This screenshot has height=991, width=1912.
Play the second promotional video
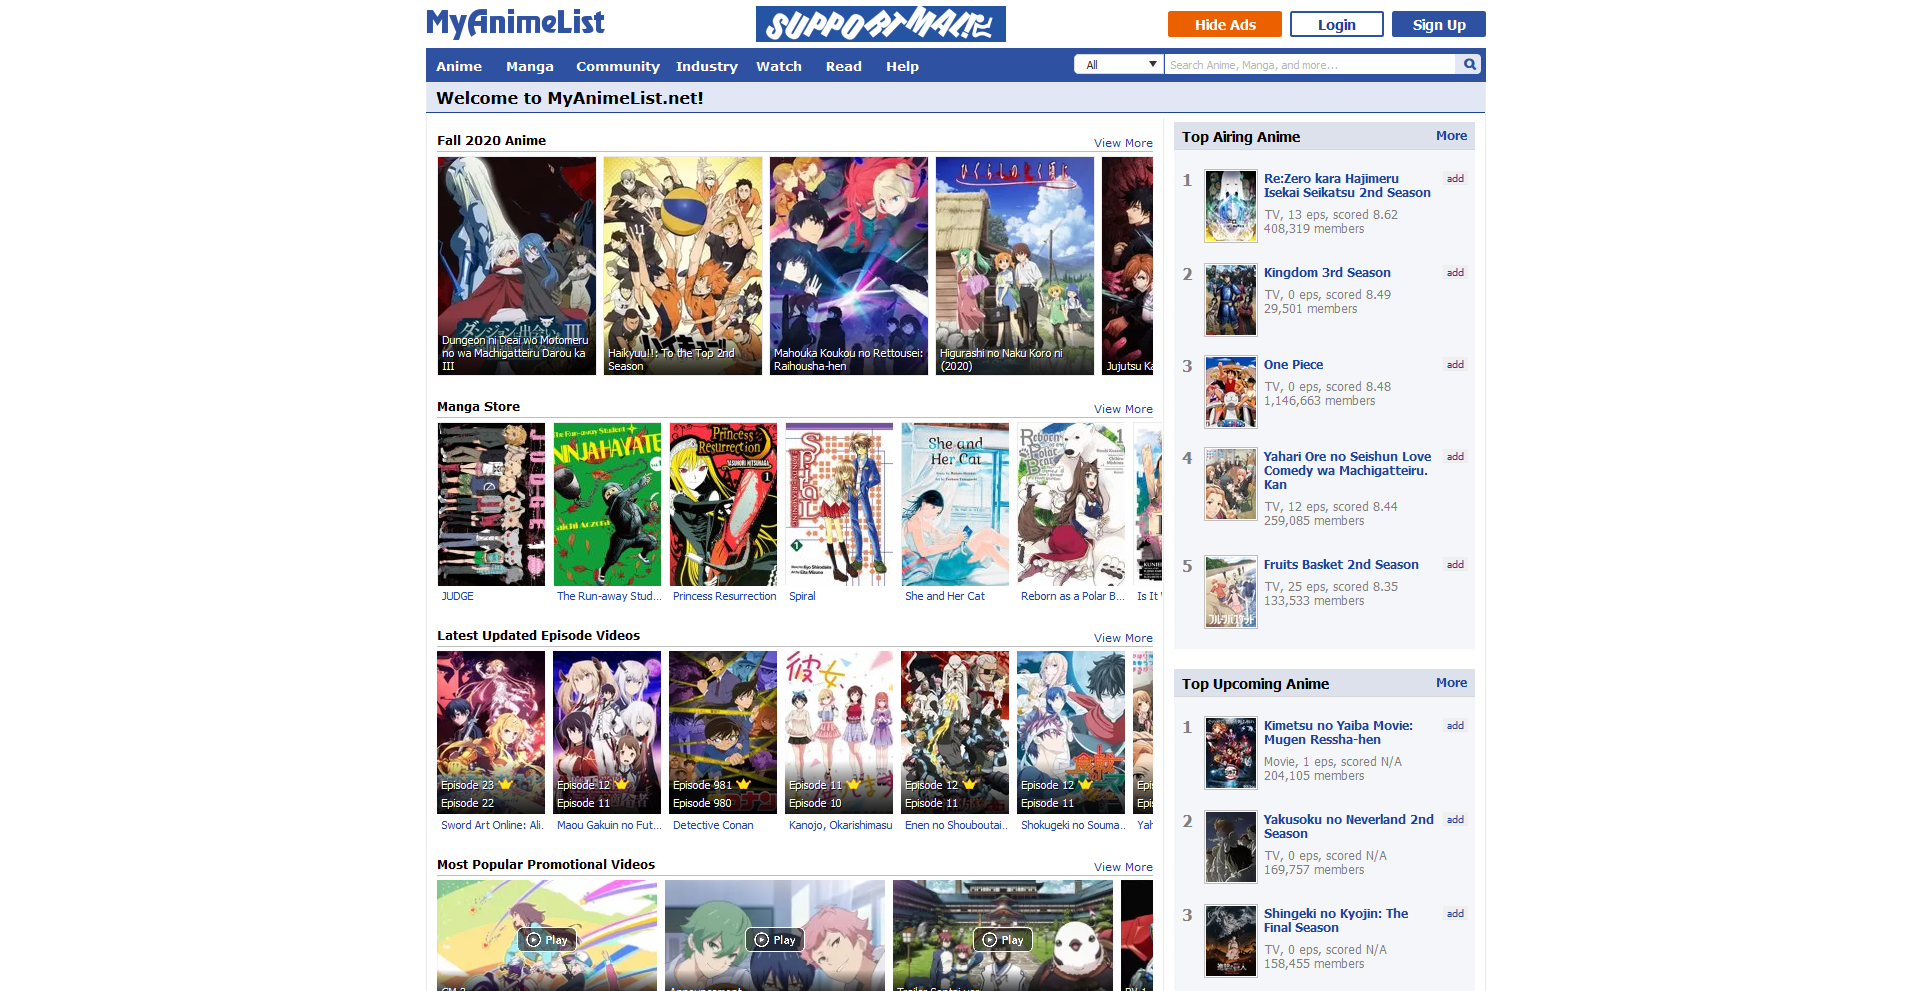[775, 939]
